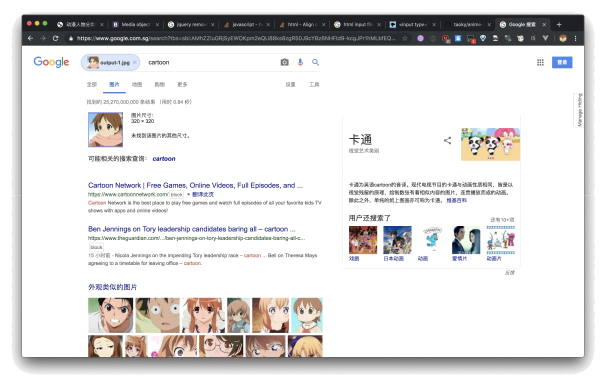Remove the output-1.jpg chip from search box
The image size is (606, 386).
134,63
